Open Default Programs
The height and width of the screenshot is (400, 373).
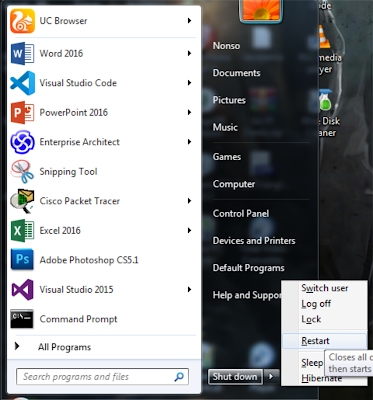tap(248, 268)
